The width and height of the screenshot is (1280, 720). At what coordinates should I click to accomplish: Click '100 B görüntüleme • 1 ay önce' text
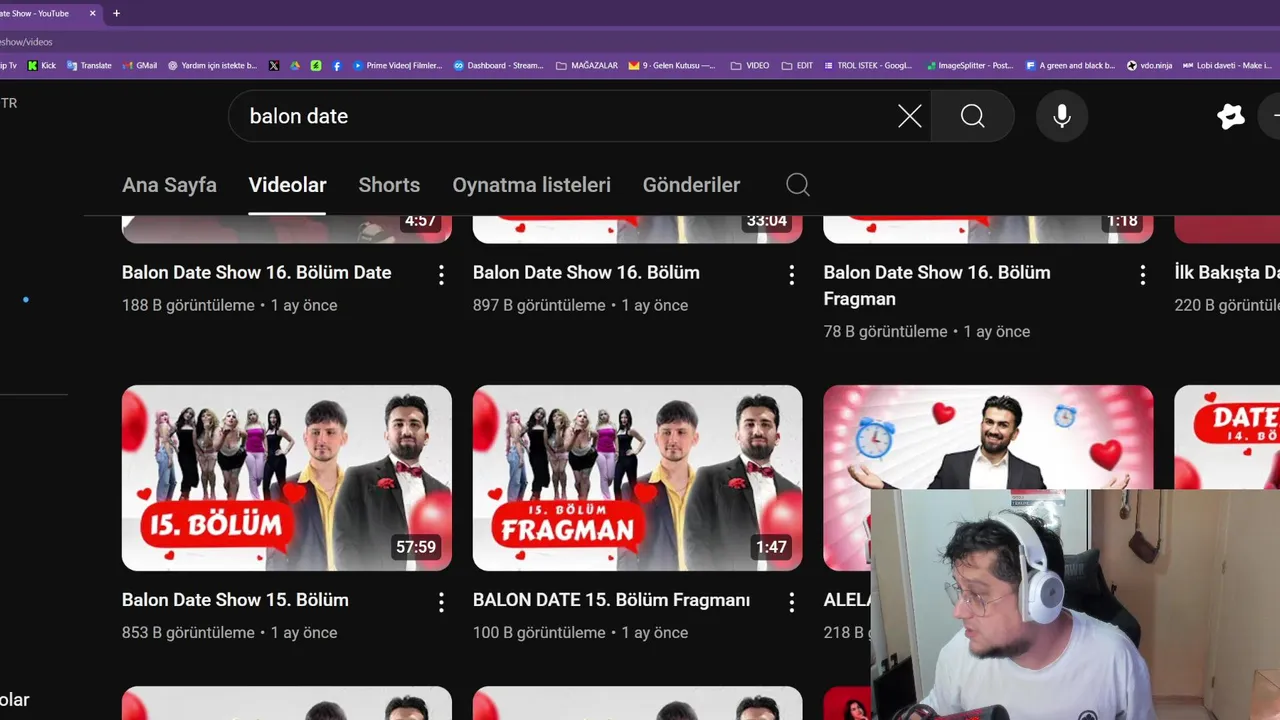tap(580, 632)
